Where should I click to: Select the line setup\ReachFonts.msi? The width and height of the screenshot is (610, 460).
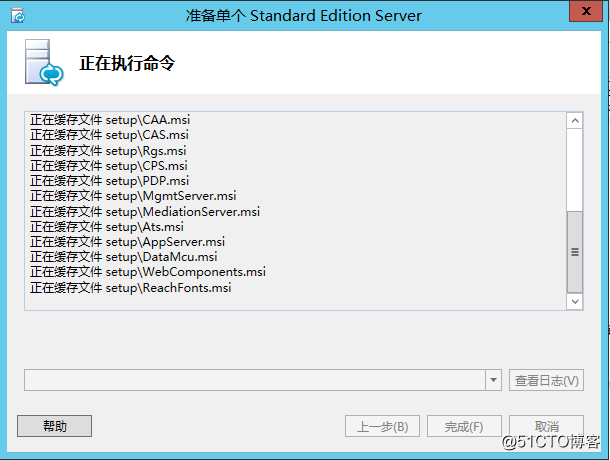point(130,288)
